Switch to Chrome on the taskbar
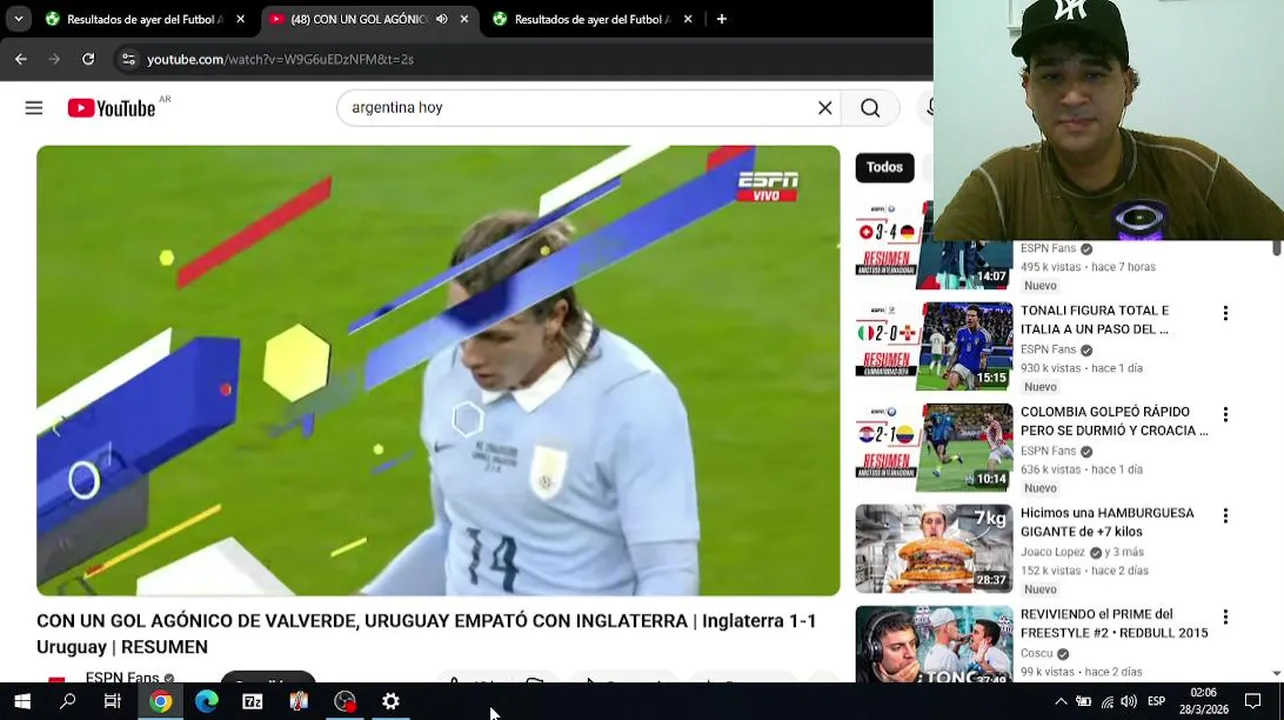Screen dimensions: 1284x720 pyautogui.click(x=160, y=702)
